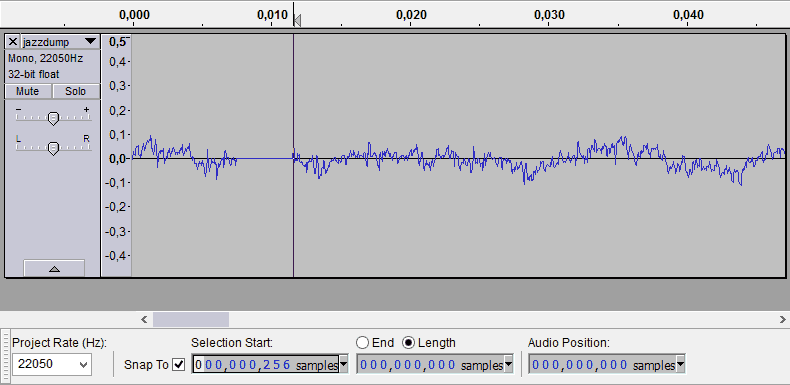The image size is (790, 385).
Task: Mute the jazzdump track
Action: point(28,91)
